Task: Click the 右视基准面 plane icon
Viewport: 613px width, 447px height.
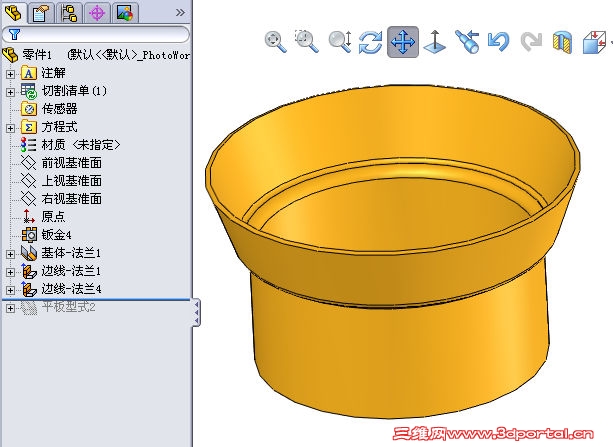Action: (x=29, y=199)
